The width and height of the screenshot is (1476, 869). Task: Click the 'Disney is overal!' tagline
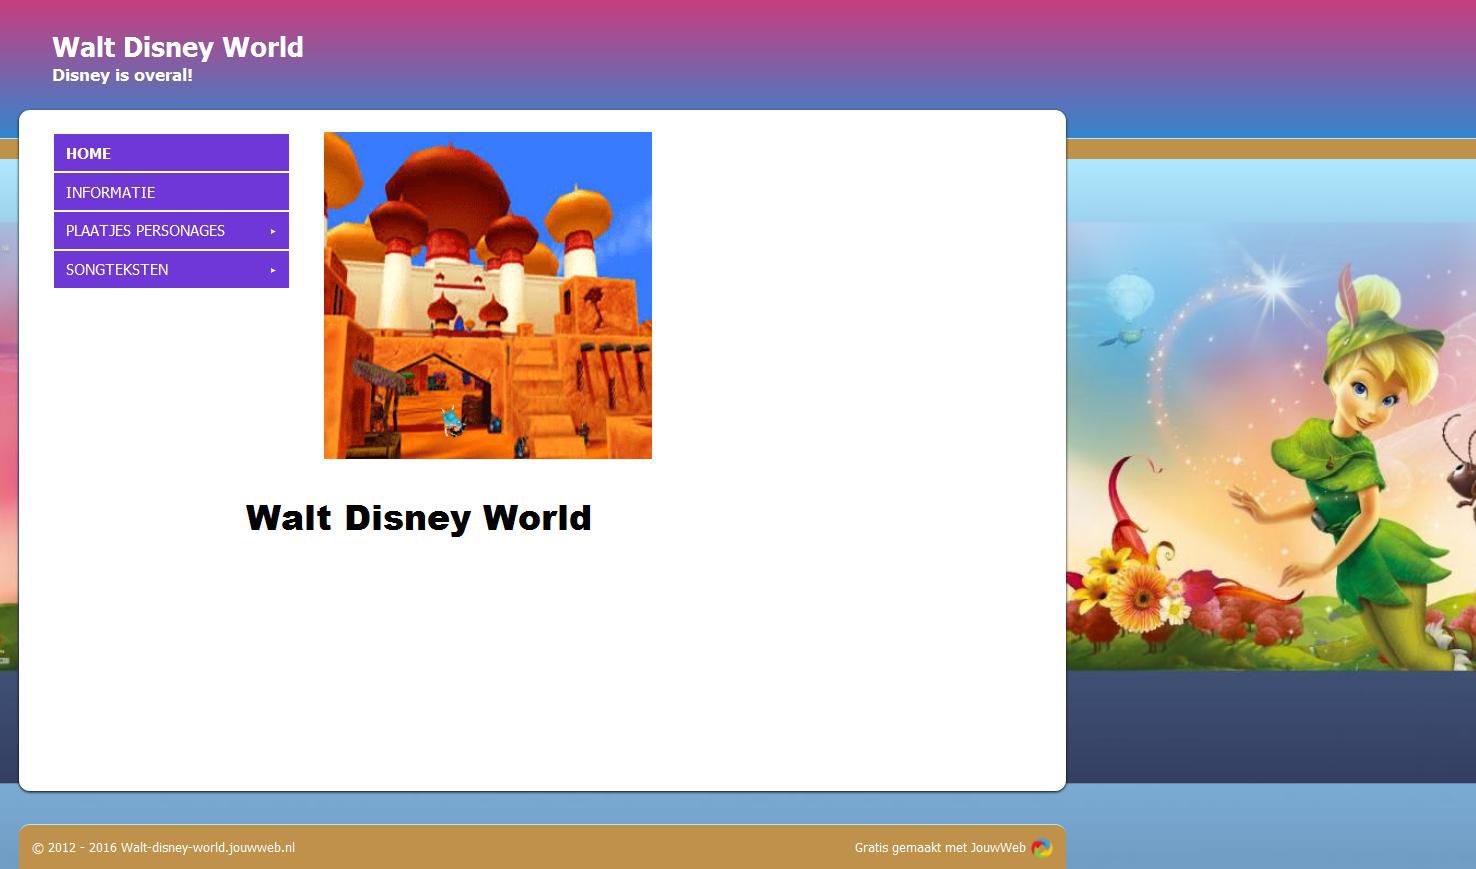pos(122,75)
